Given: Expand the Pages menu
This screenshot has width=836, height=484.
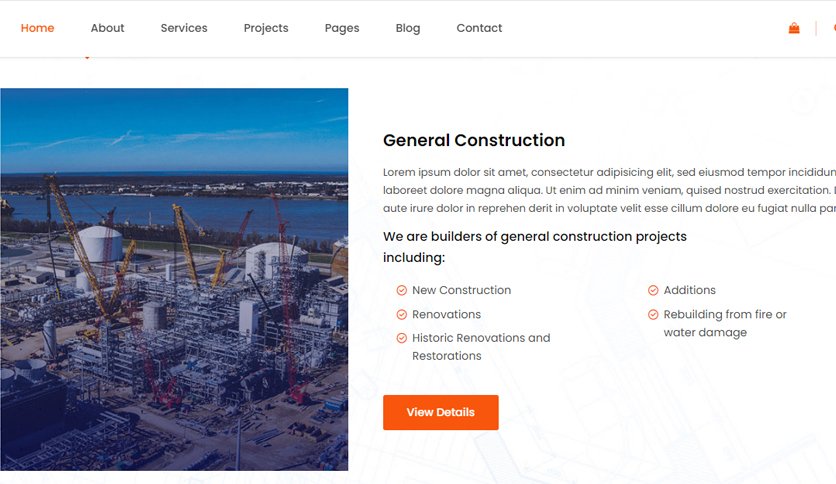Looking at the screenshot, I should (x=342, y=28).
